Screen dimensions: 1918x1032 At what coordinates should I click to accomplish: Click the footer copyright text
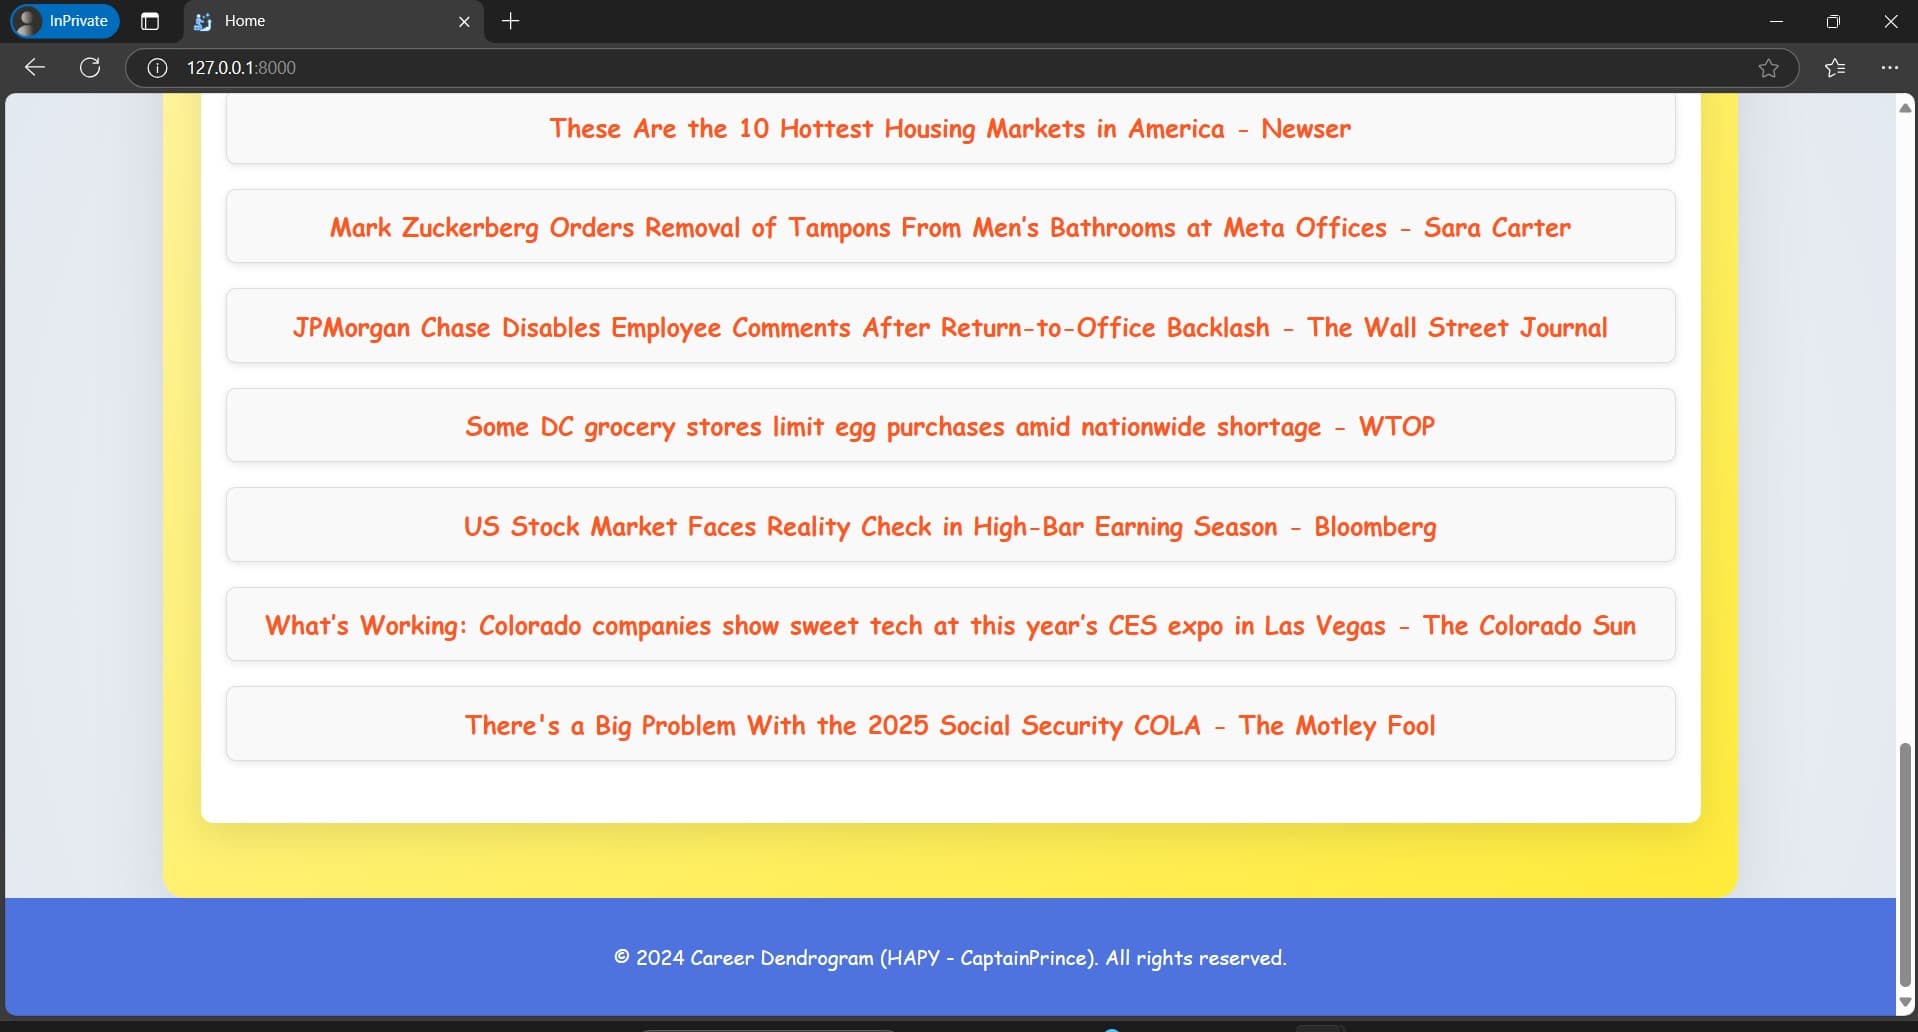[x=950, y=958]
